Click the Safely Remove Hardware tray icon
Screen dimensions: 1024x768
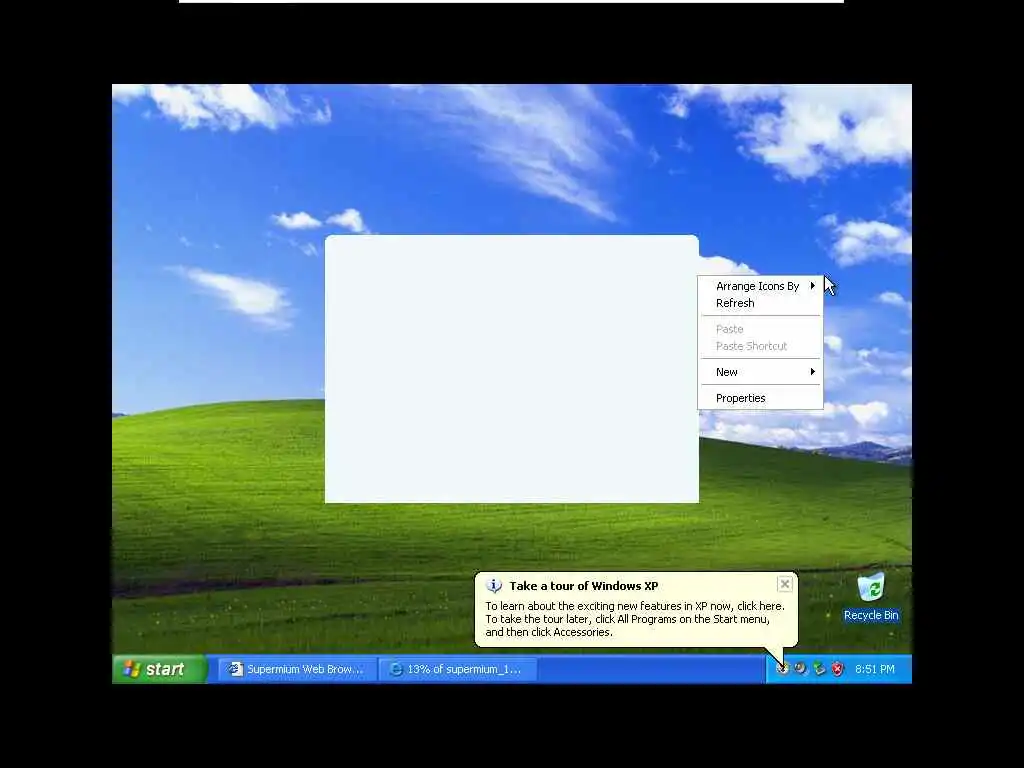pyautogui.click(x=819, y=668)
